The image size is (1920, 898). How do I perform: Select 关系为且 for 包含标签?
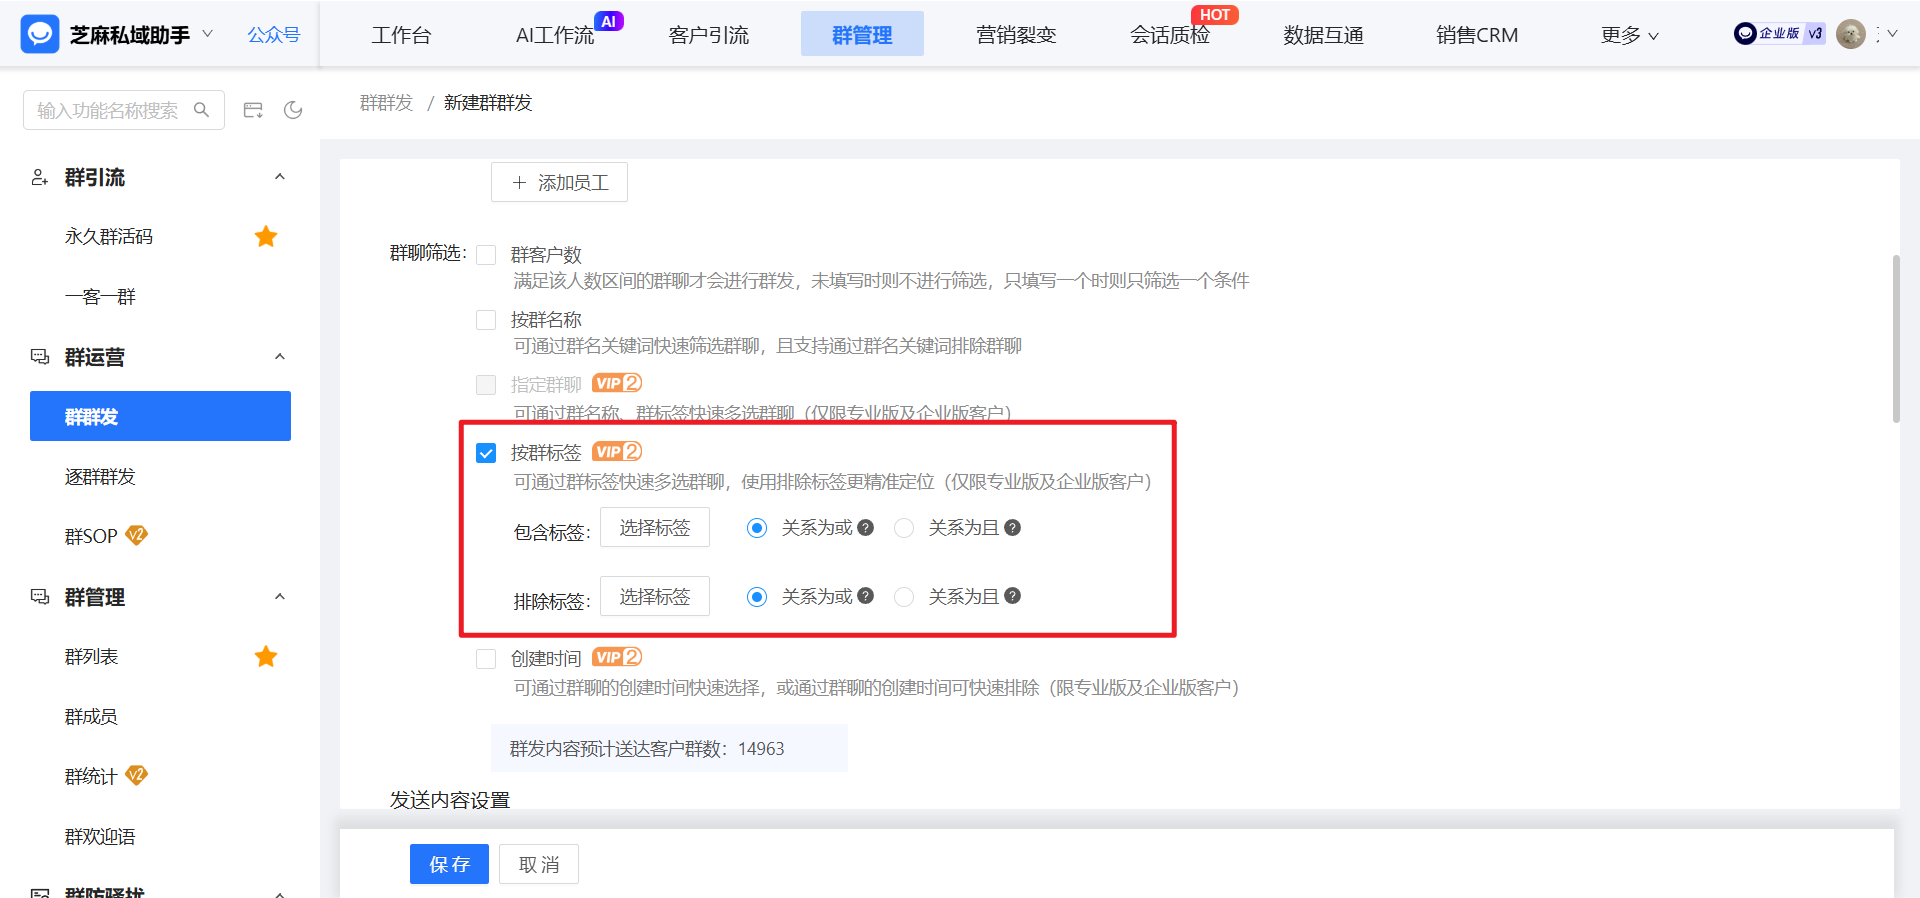click(x=904, y=528)
